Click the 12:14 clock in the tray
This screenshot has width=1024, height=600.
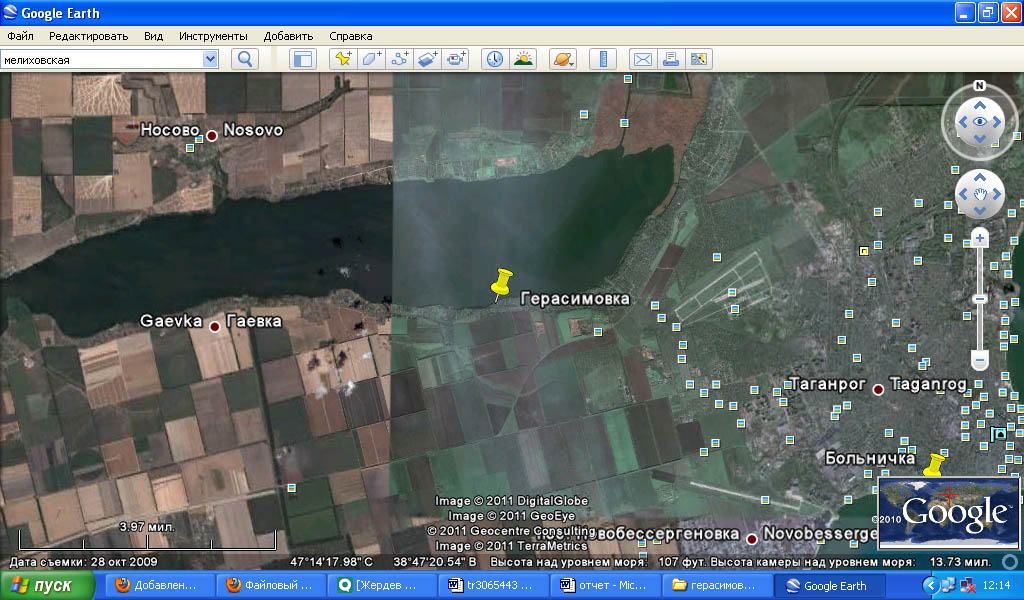coord(997,586)
